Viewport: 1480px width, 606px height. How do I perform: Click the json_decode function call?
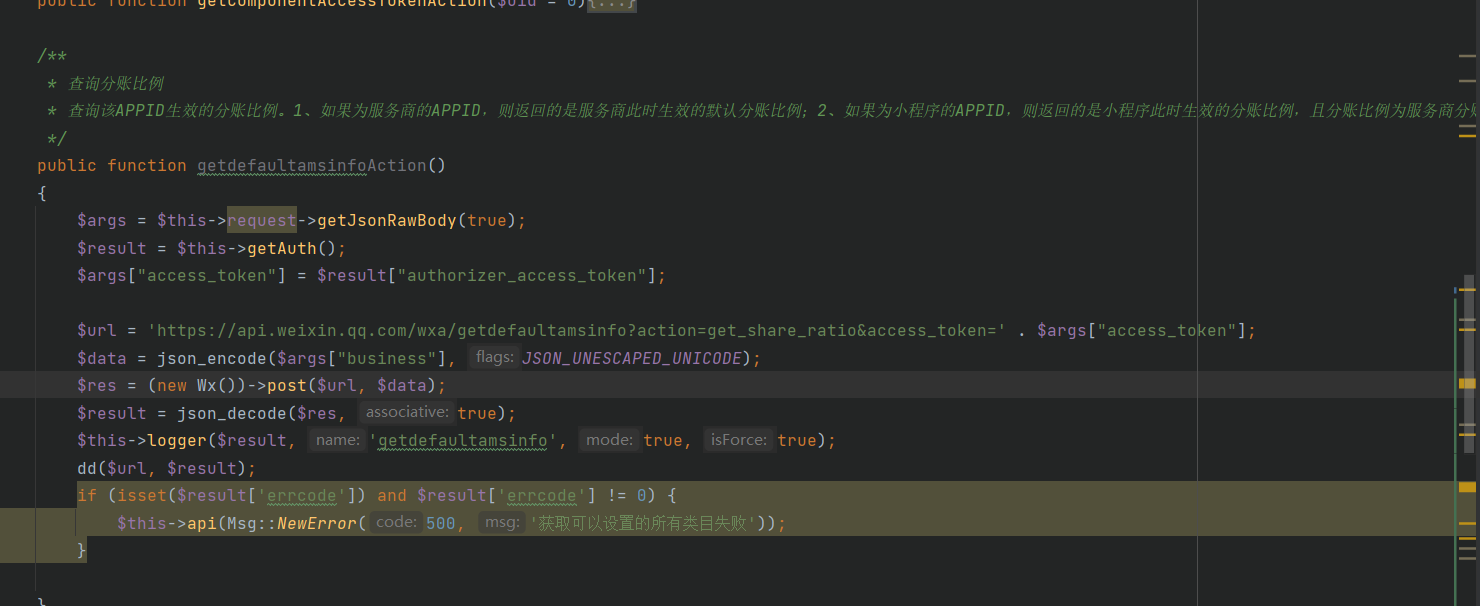232,413
